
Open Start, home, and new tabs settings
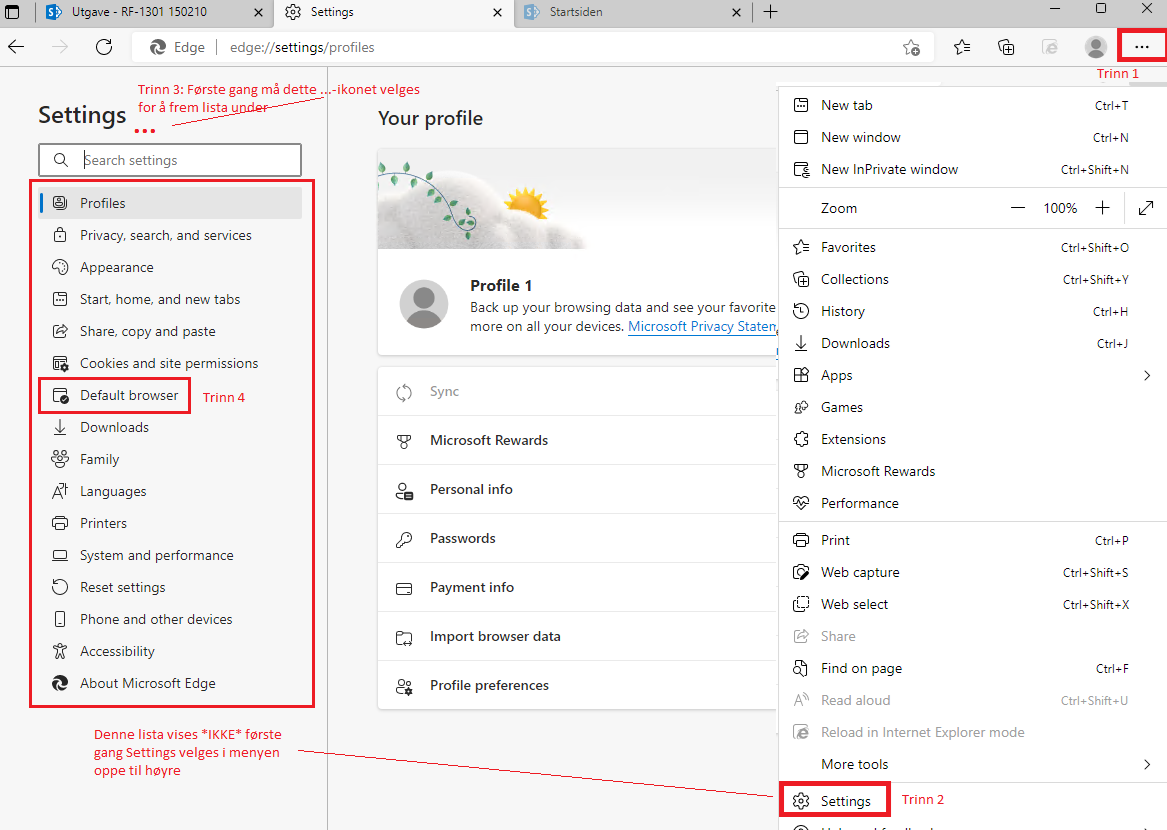170,299
